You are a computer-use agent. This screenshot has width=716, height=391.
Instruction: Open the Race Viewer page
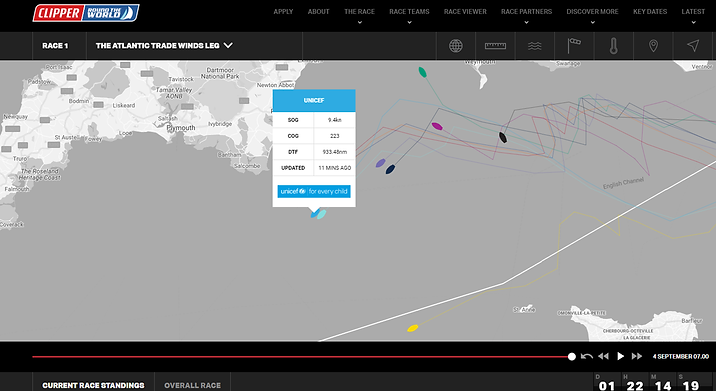click(x=465, y=11)
